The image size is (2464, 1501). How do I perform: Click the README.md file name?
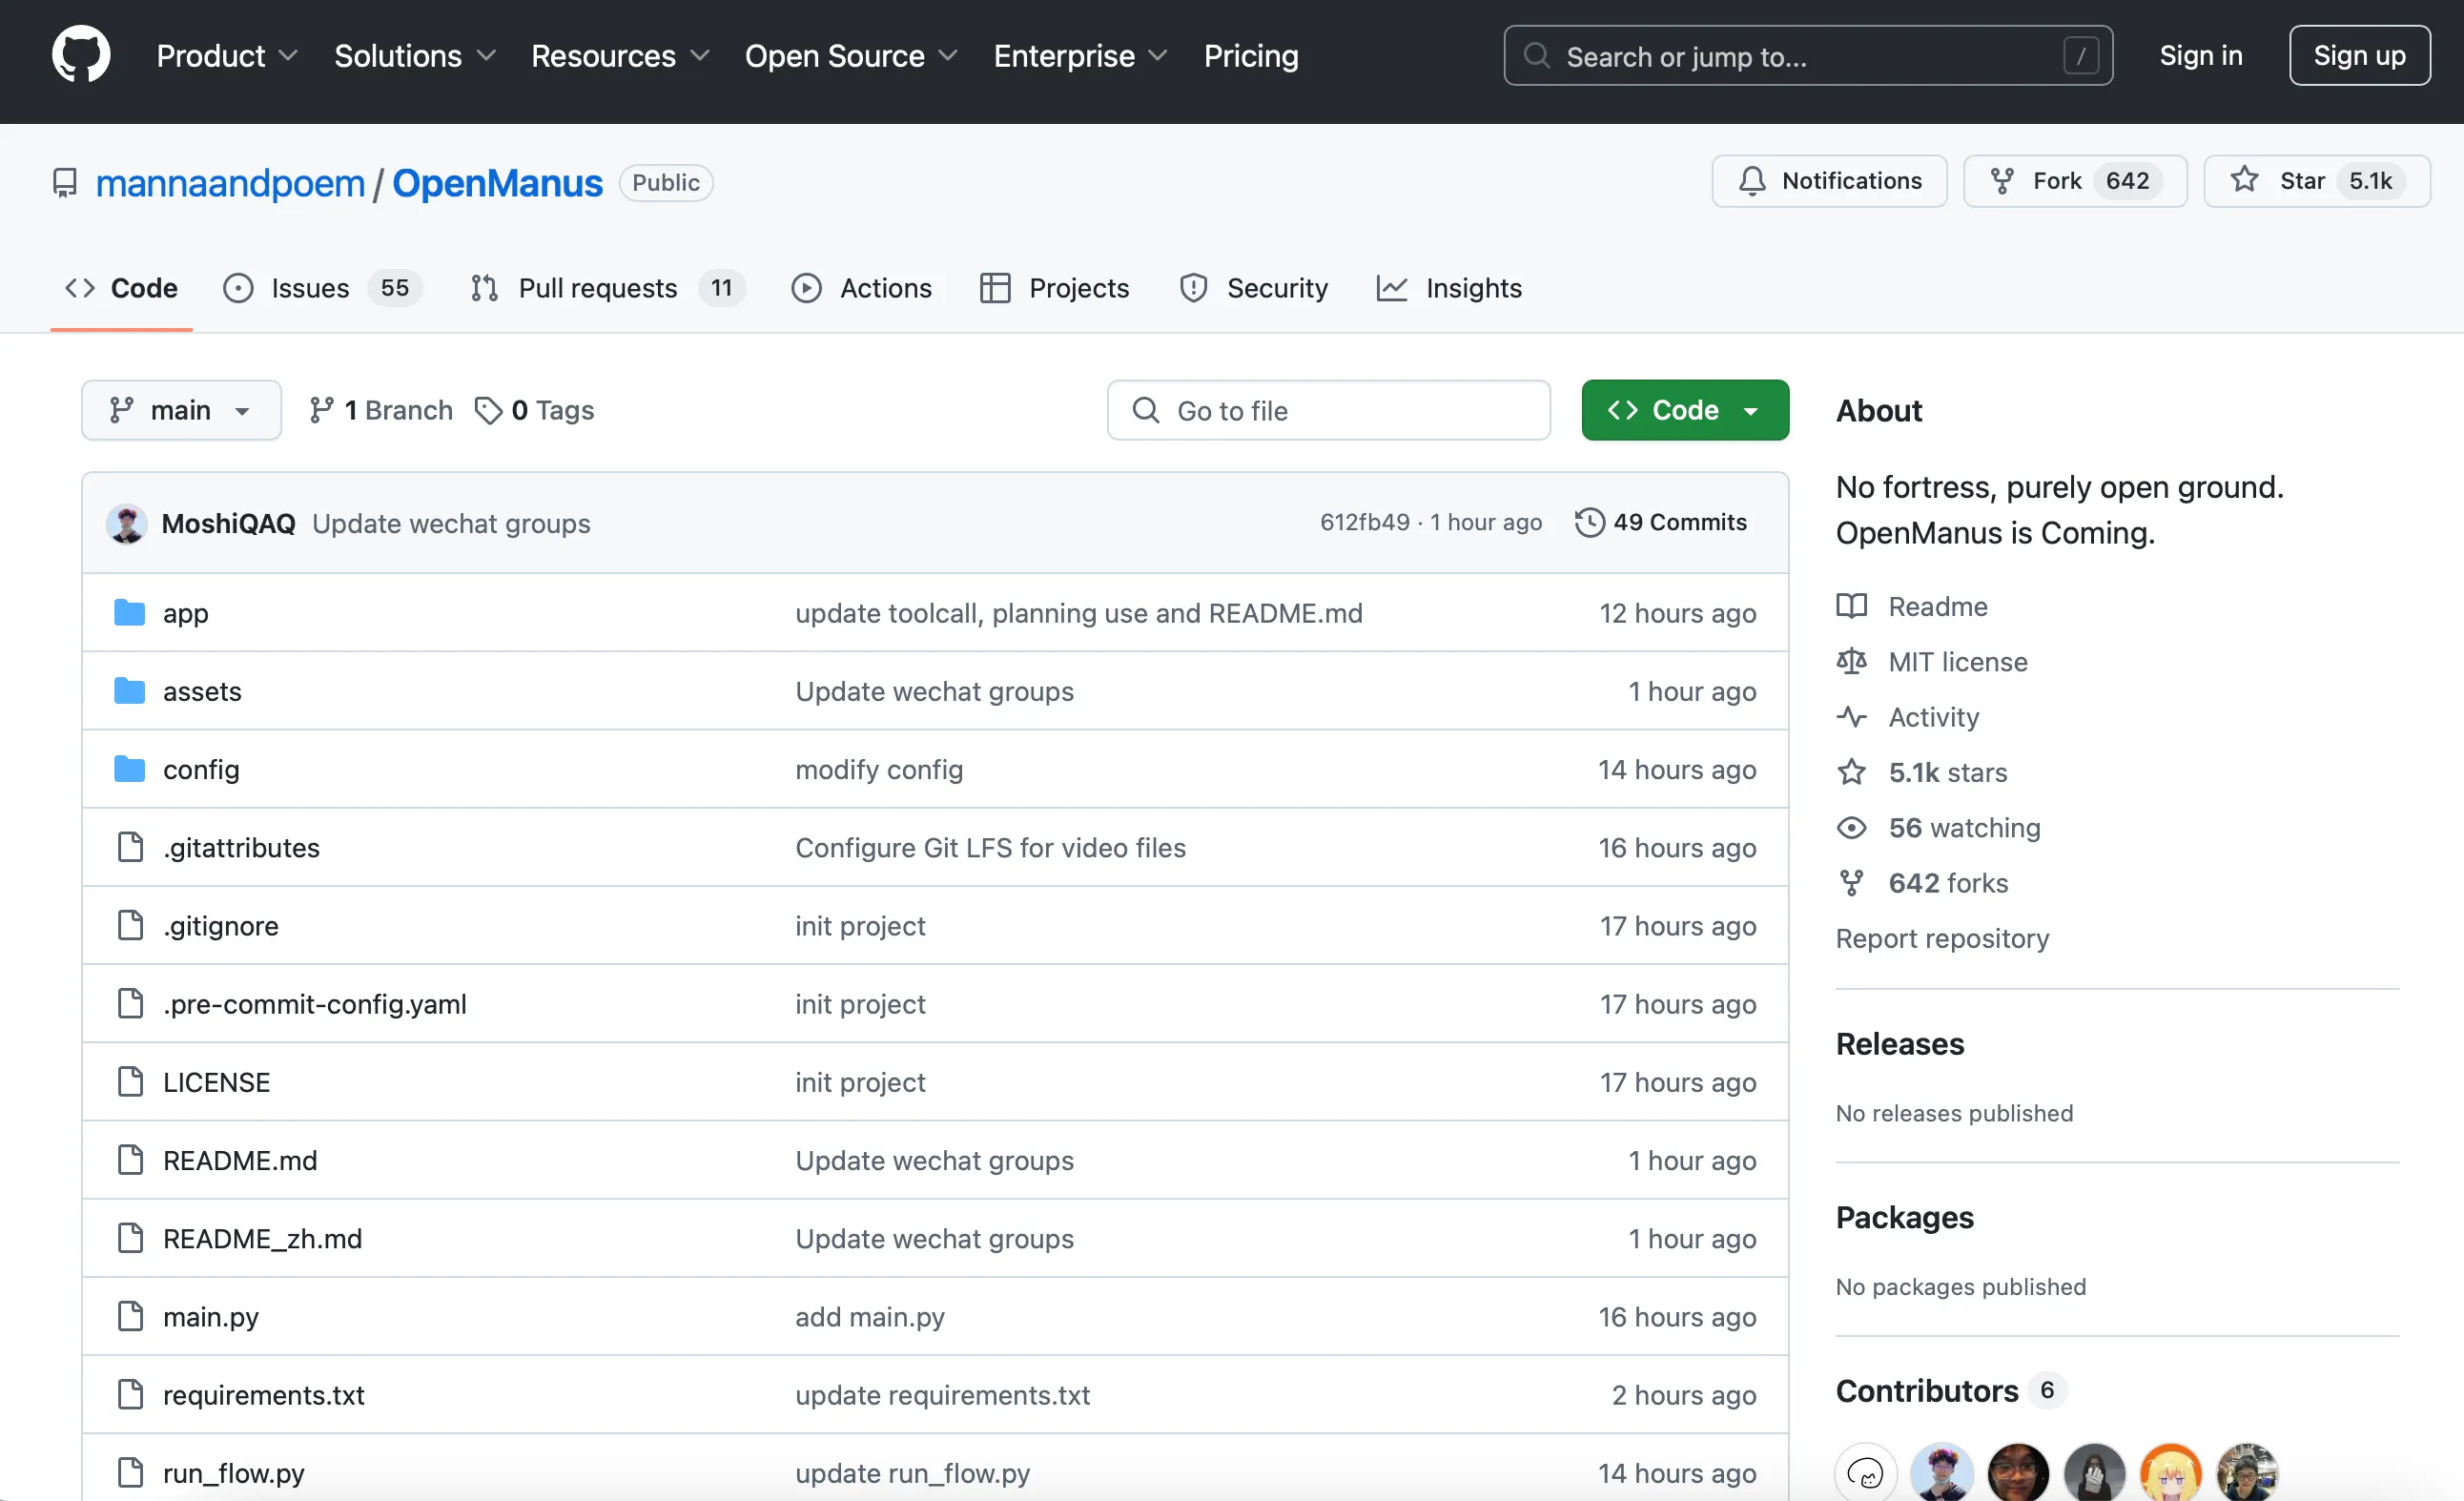click(240, 1160)
